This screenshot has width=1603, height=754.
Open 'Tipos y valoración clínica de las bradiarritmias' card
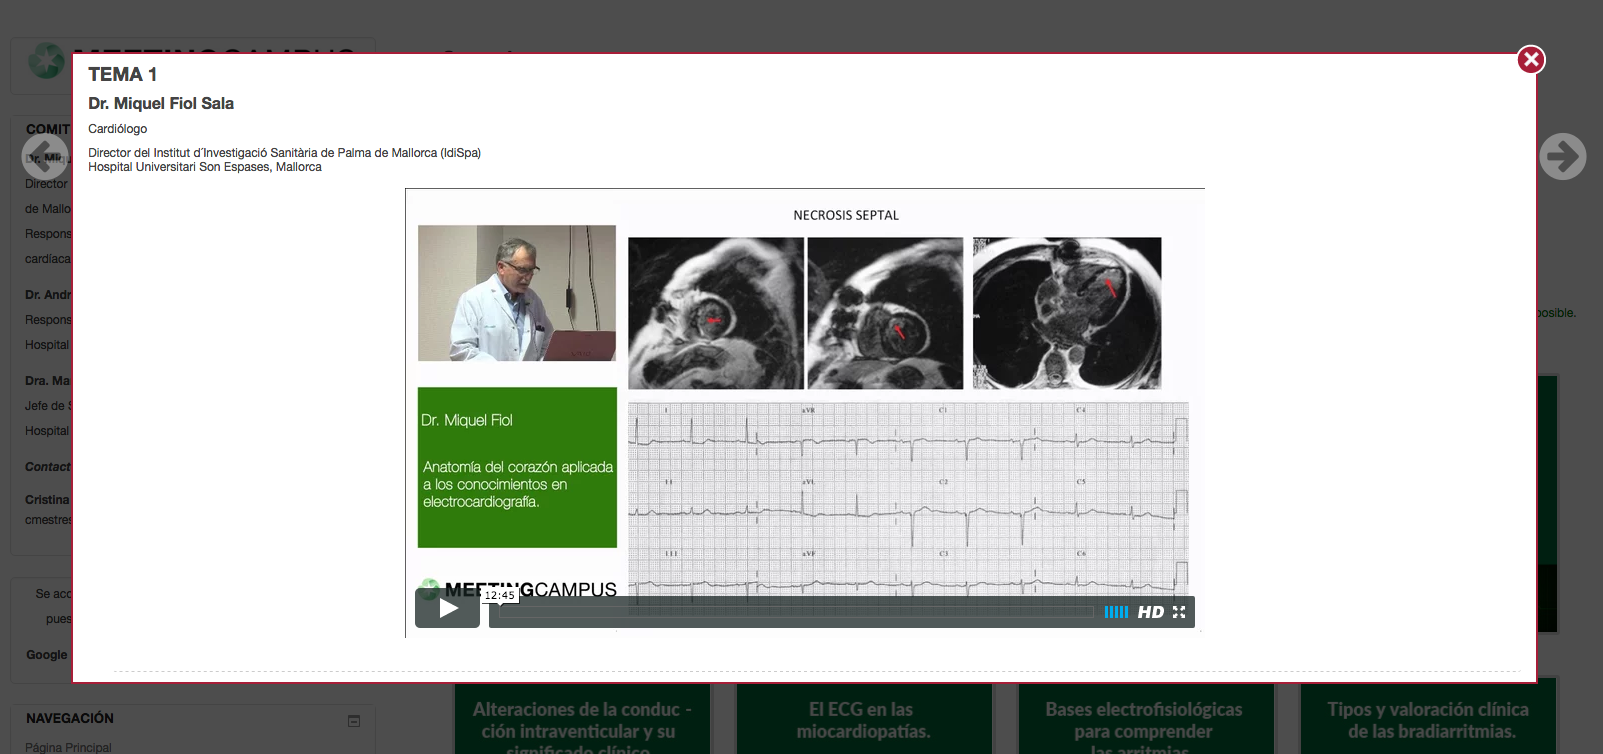point(1428,720)
